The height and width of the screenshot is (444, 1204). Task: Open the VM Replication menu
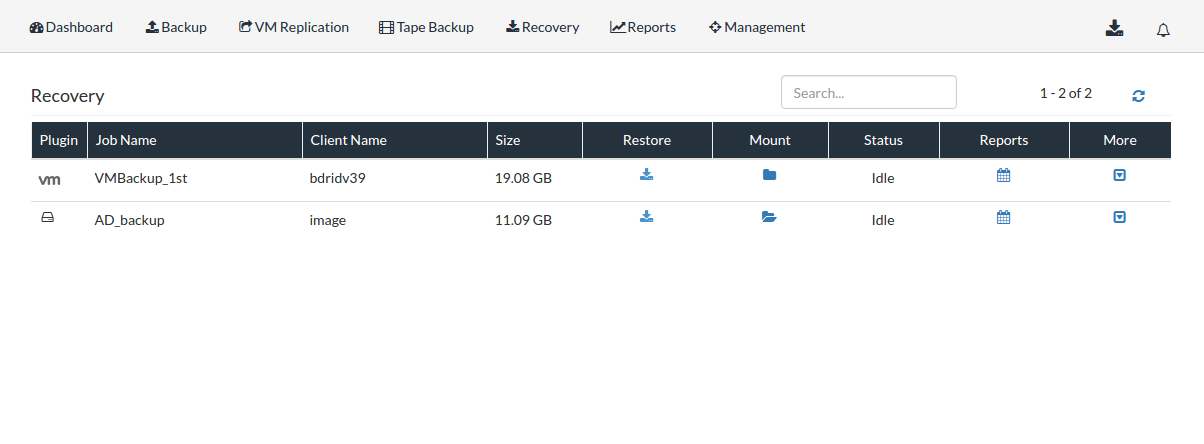[294, 27]
